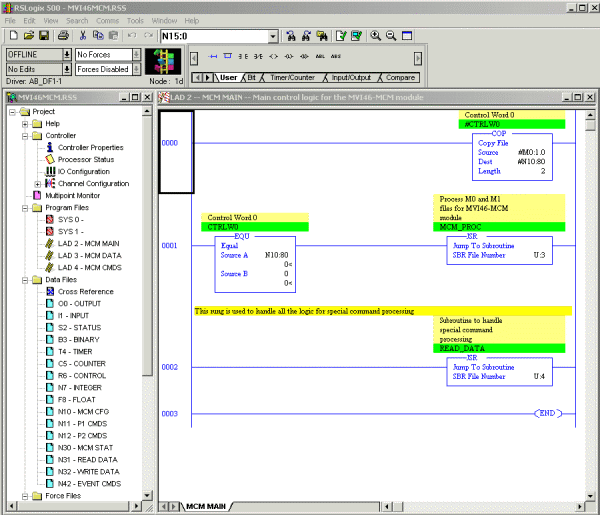
Task: Switch to the Compare instruction tab
Action: click(400, 78)
